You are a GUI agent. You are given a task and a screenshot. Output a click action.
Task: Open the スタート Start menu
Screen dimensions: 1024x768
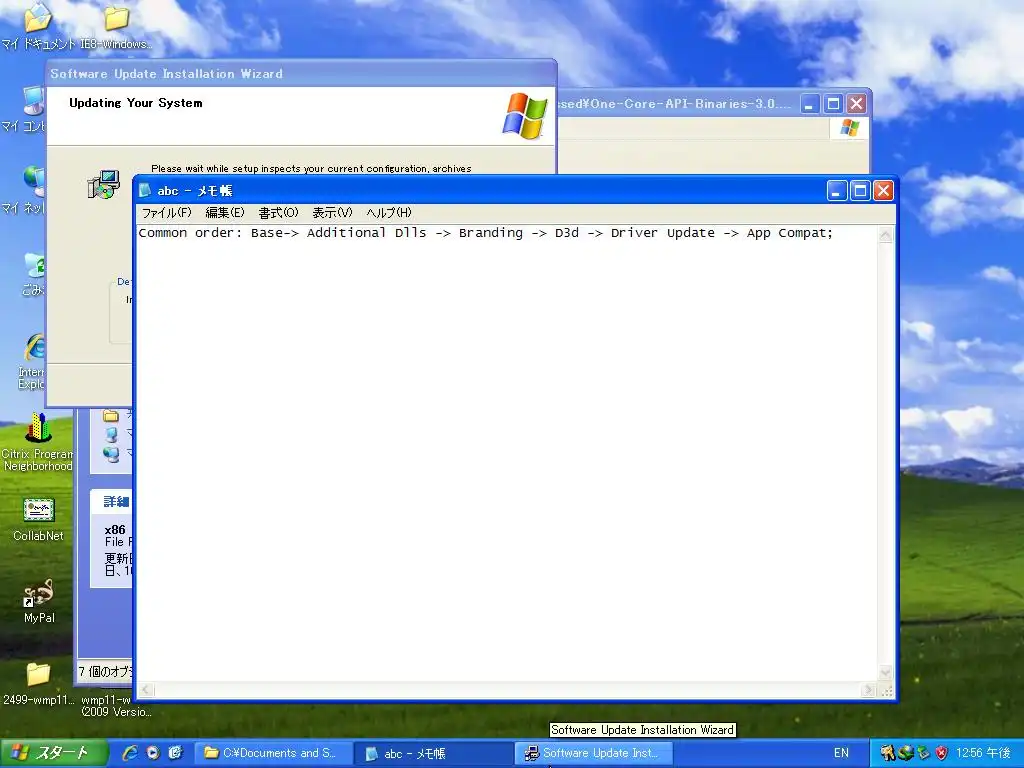tap(54, 753)
